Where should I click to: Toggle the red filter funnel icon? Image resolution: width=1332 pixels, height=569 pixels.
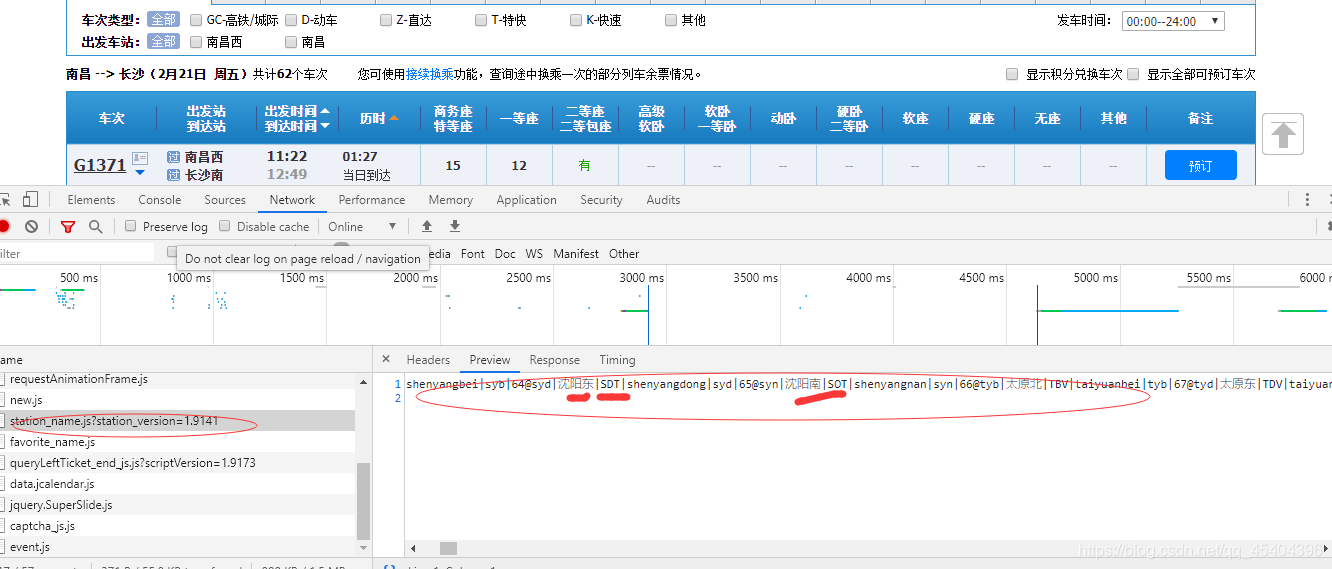tap(68, 227)
